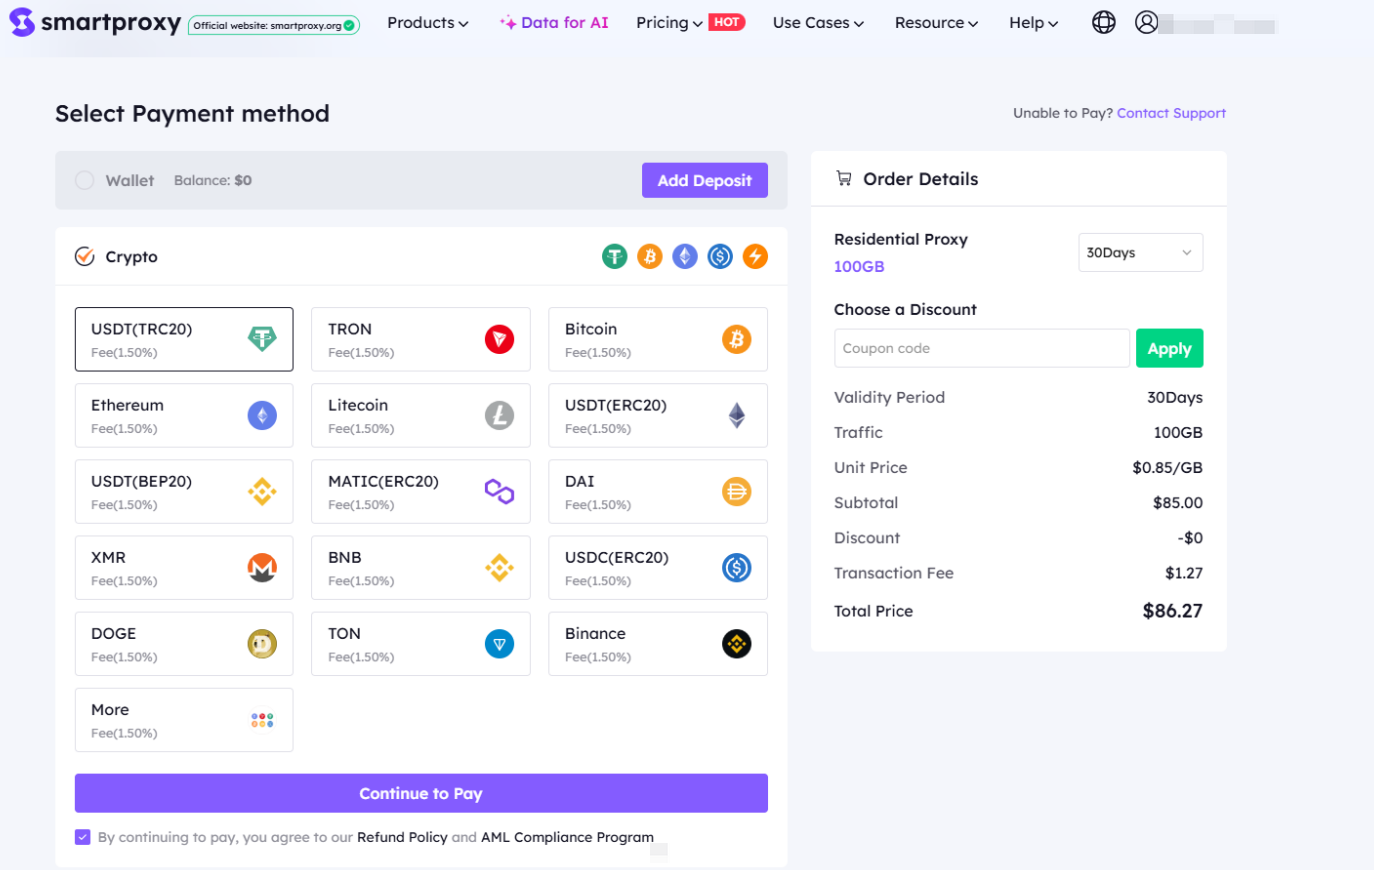Click the BNB coin icon
The width and height of the screenshot is (1374, 870).
(x=499, y=568)
